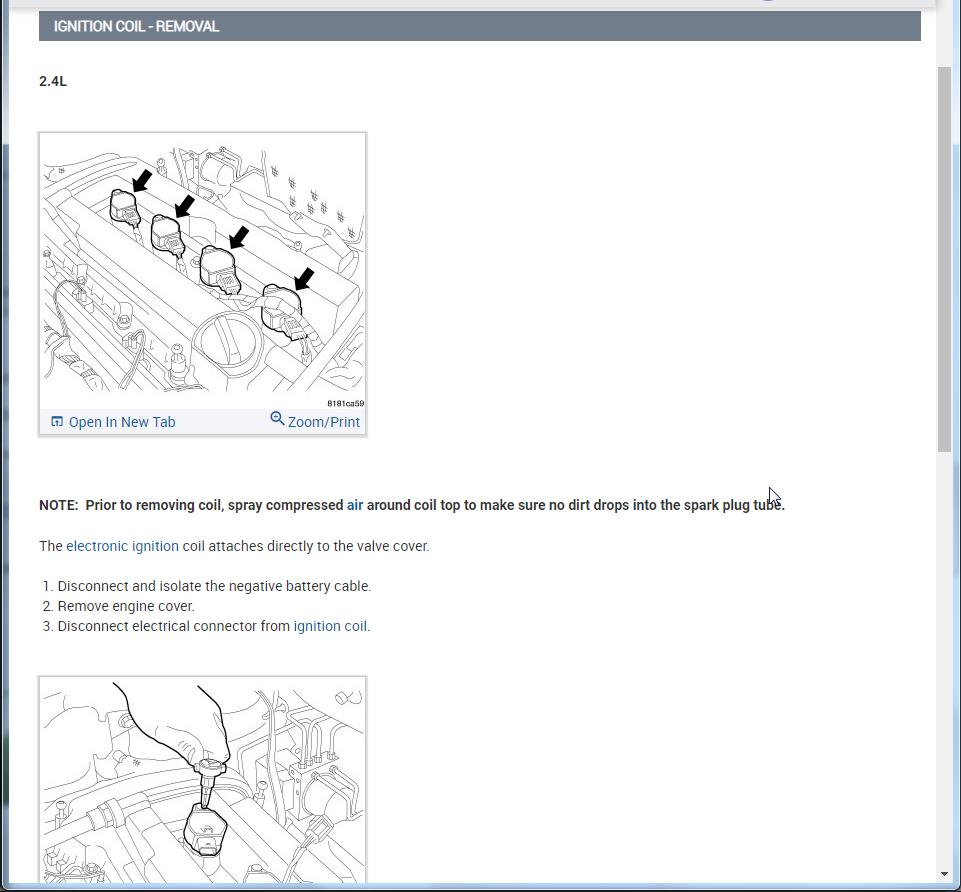961x892 pixels.
Task: Click the coil removal hand illustration
Action: tap(203, 780)
